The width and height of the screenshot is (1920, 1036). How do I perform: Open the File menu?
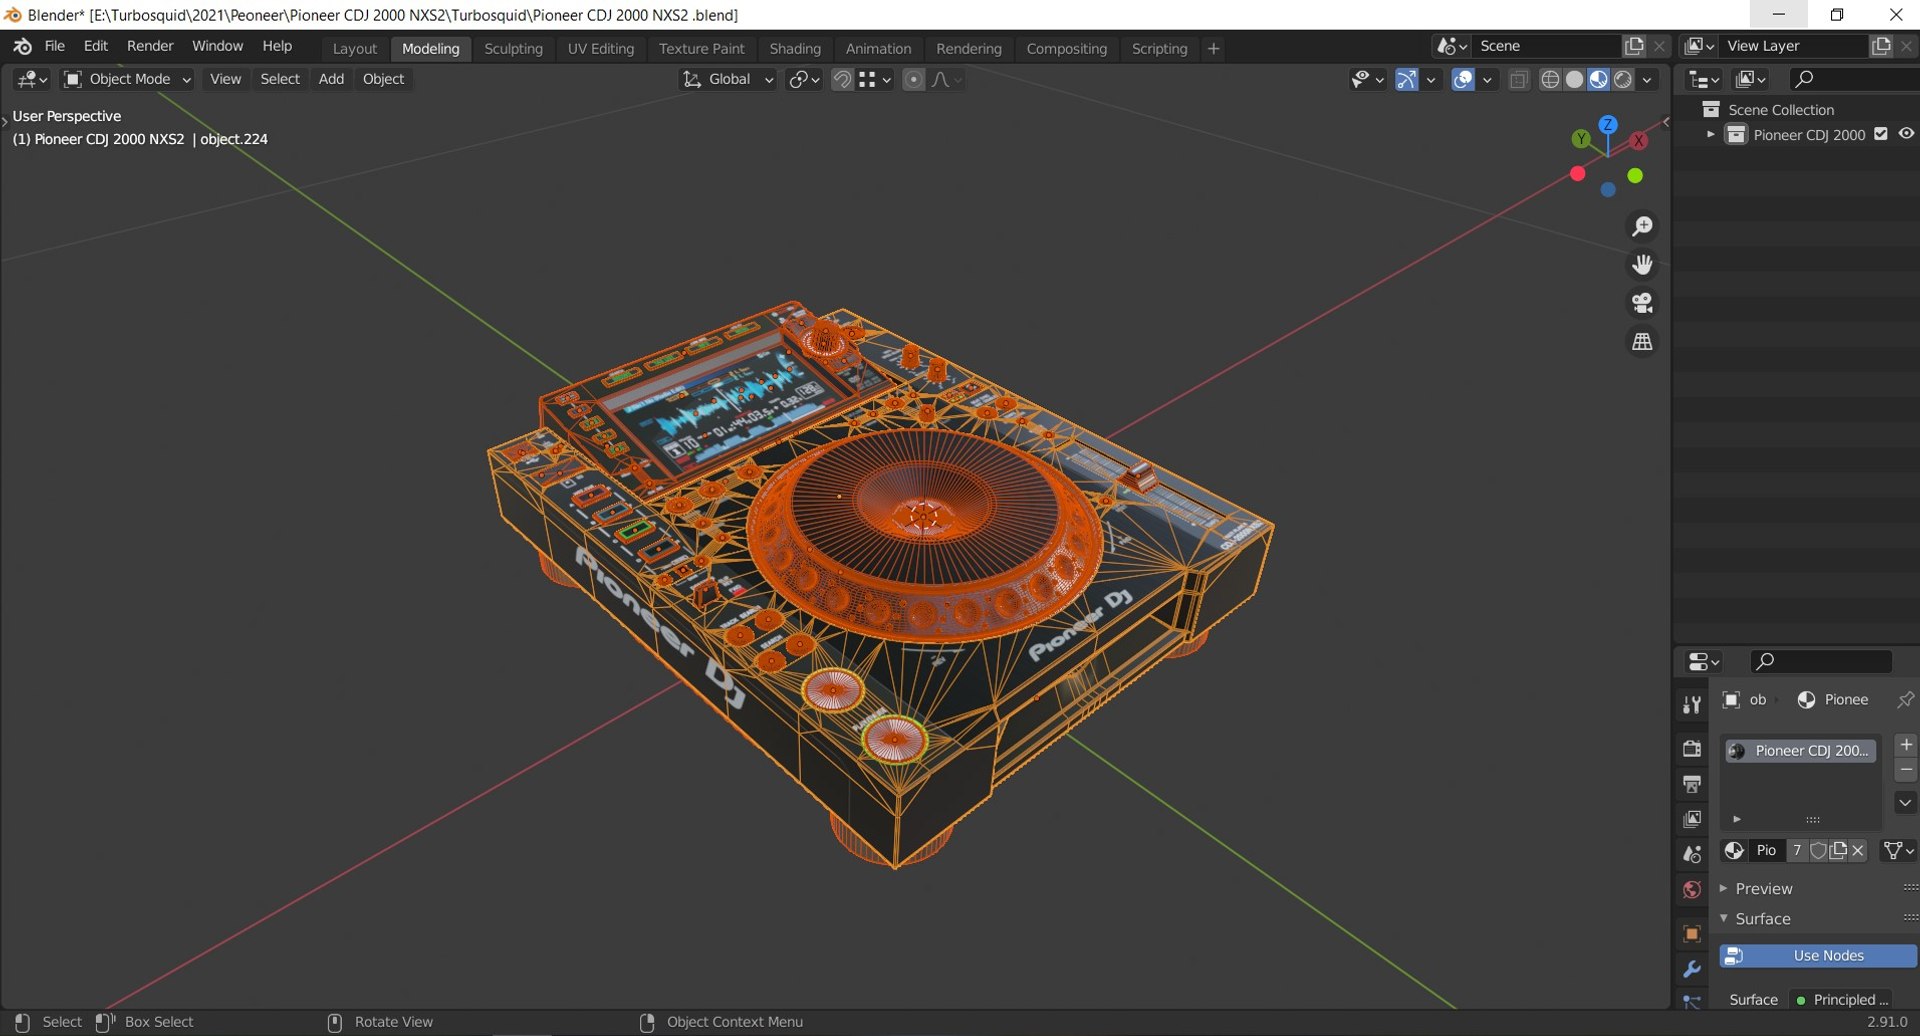coord(55,46)
